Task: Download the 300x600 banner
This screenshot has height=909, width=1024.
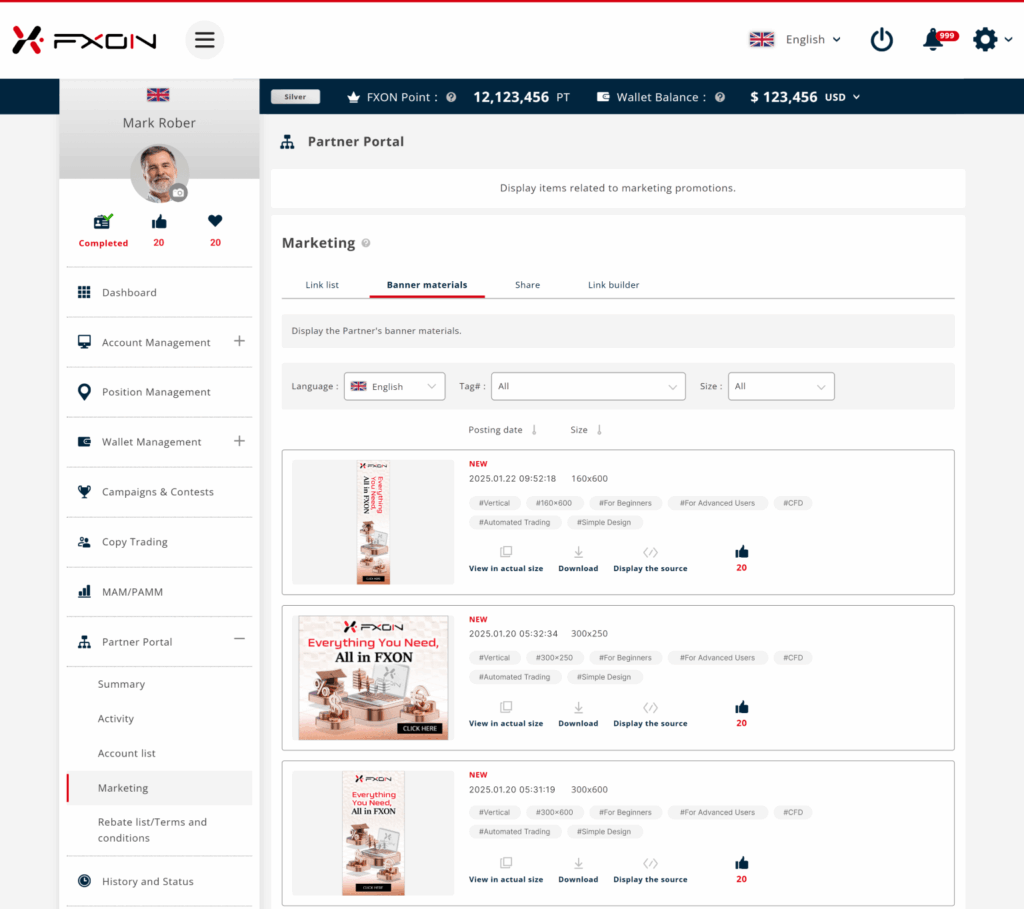Action: pyautogui.click(x=578, y=871)
